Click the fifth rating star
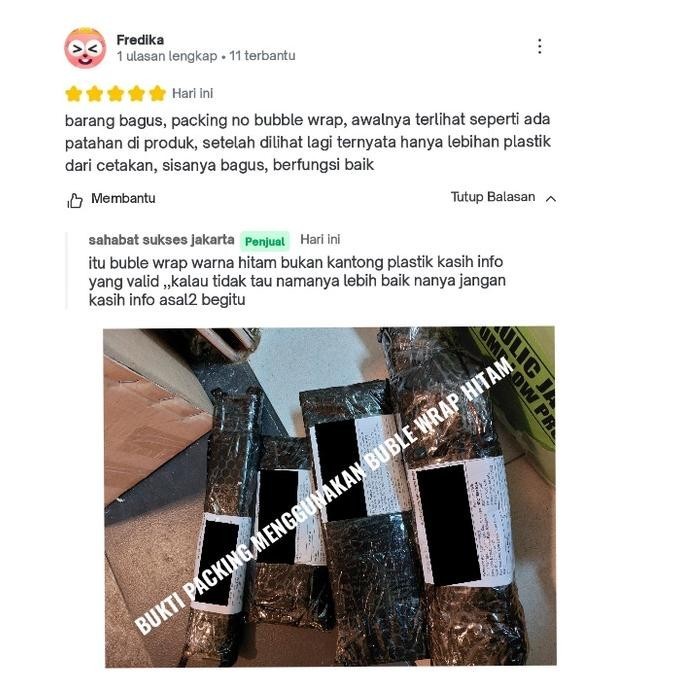The height and width of the screenshot is (682, 682). 157,94
